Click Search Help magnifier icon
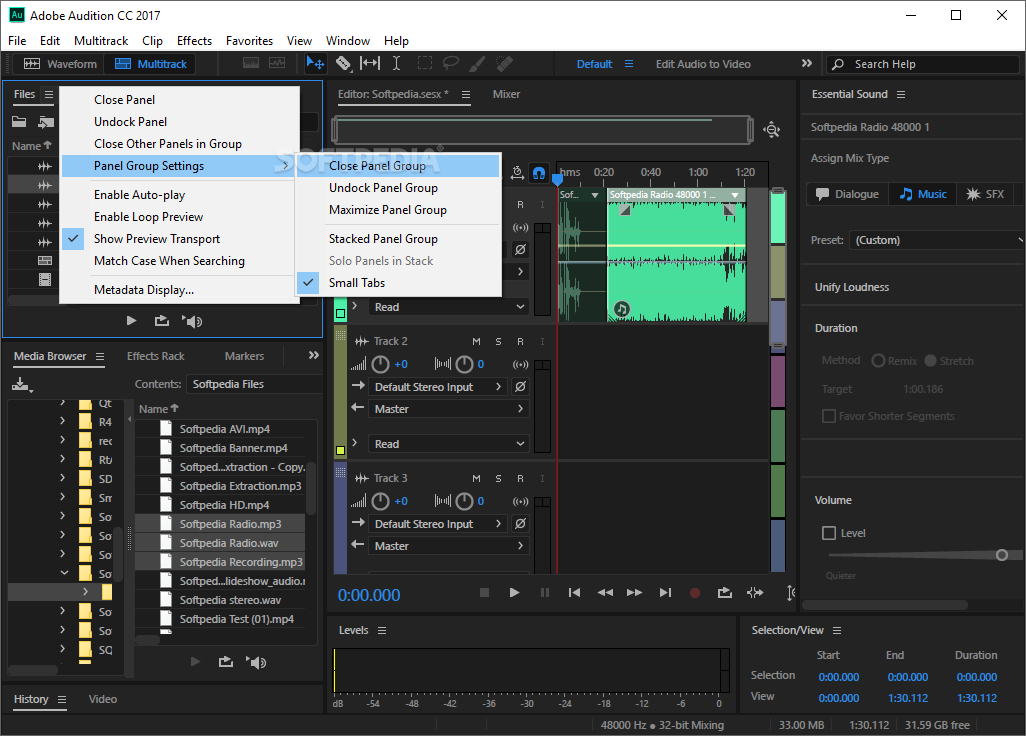 (x=838, y=64)
